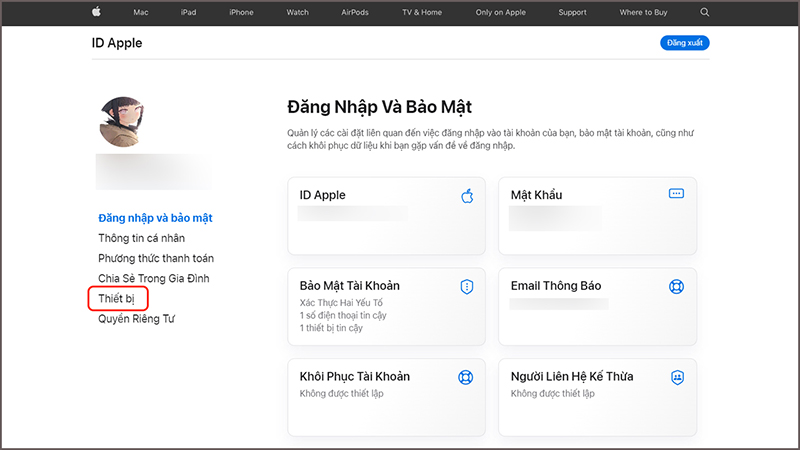Open the Bảo Mật Tài Khoản card
800x450 pixels.
click(x=386, y=307)
